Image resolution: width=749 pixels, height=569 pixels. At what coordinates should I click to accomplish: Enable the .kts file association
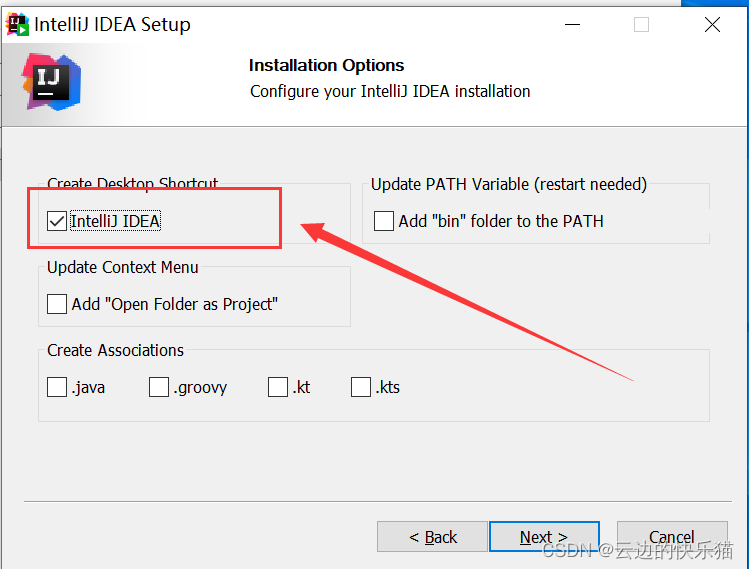361,387
